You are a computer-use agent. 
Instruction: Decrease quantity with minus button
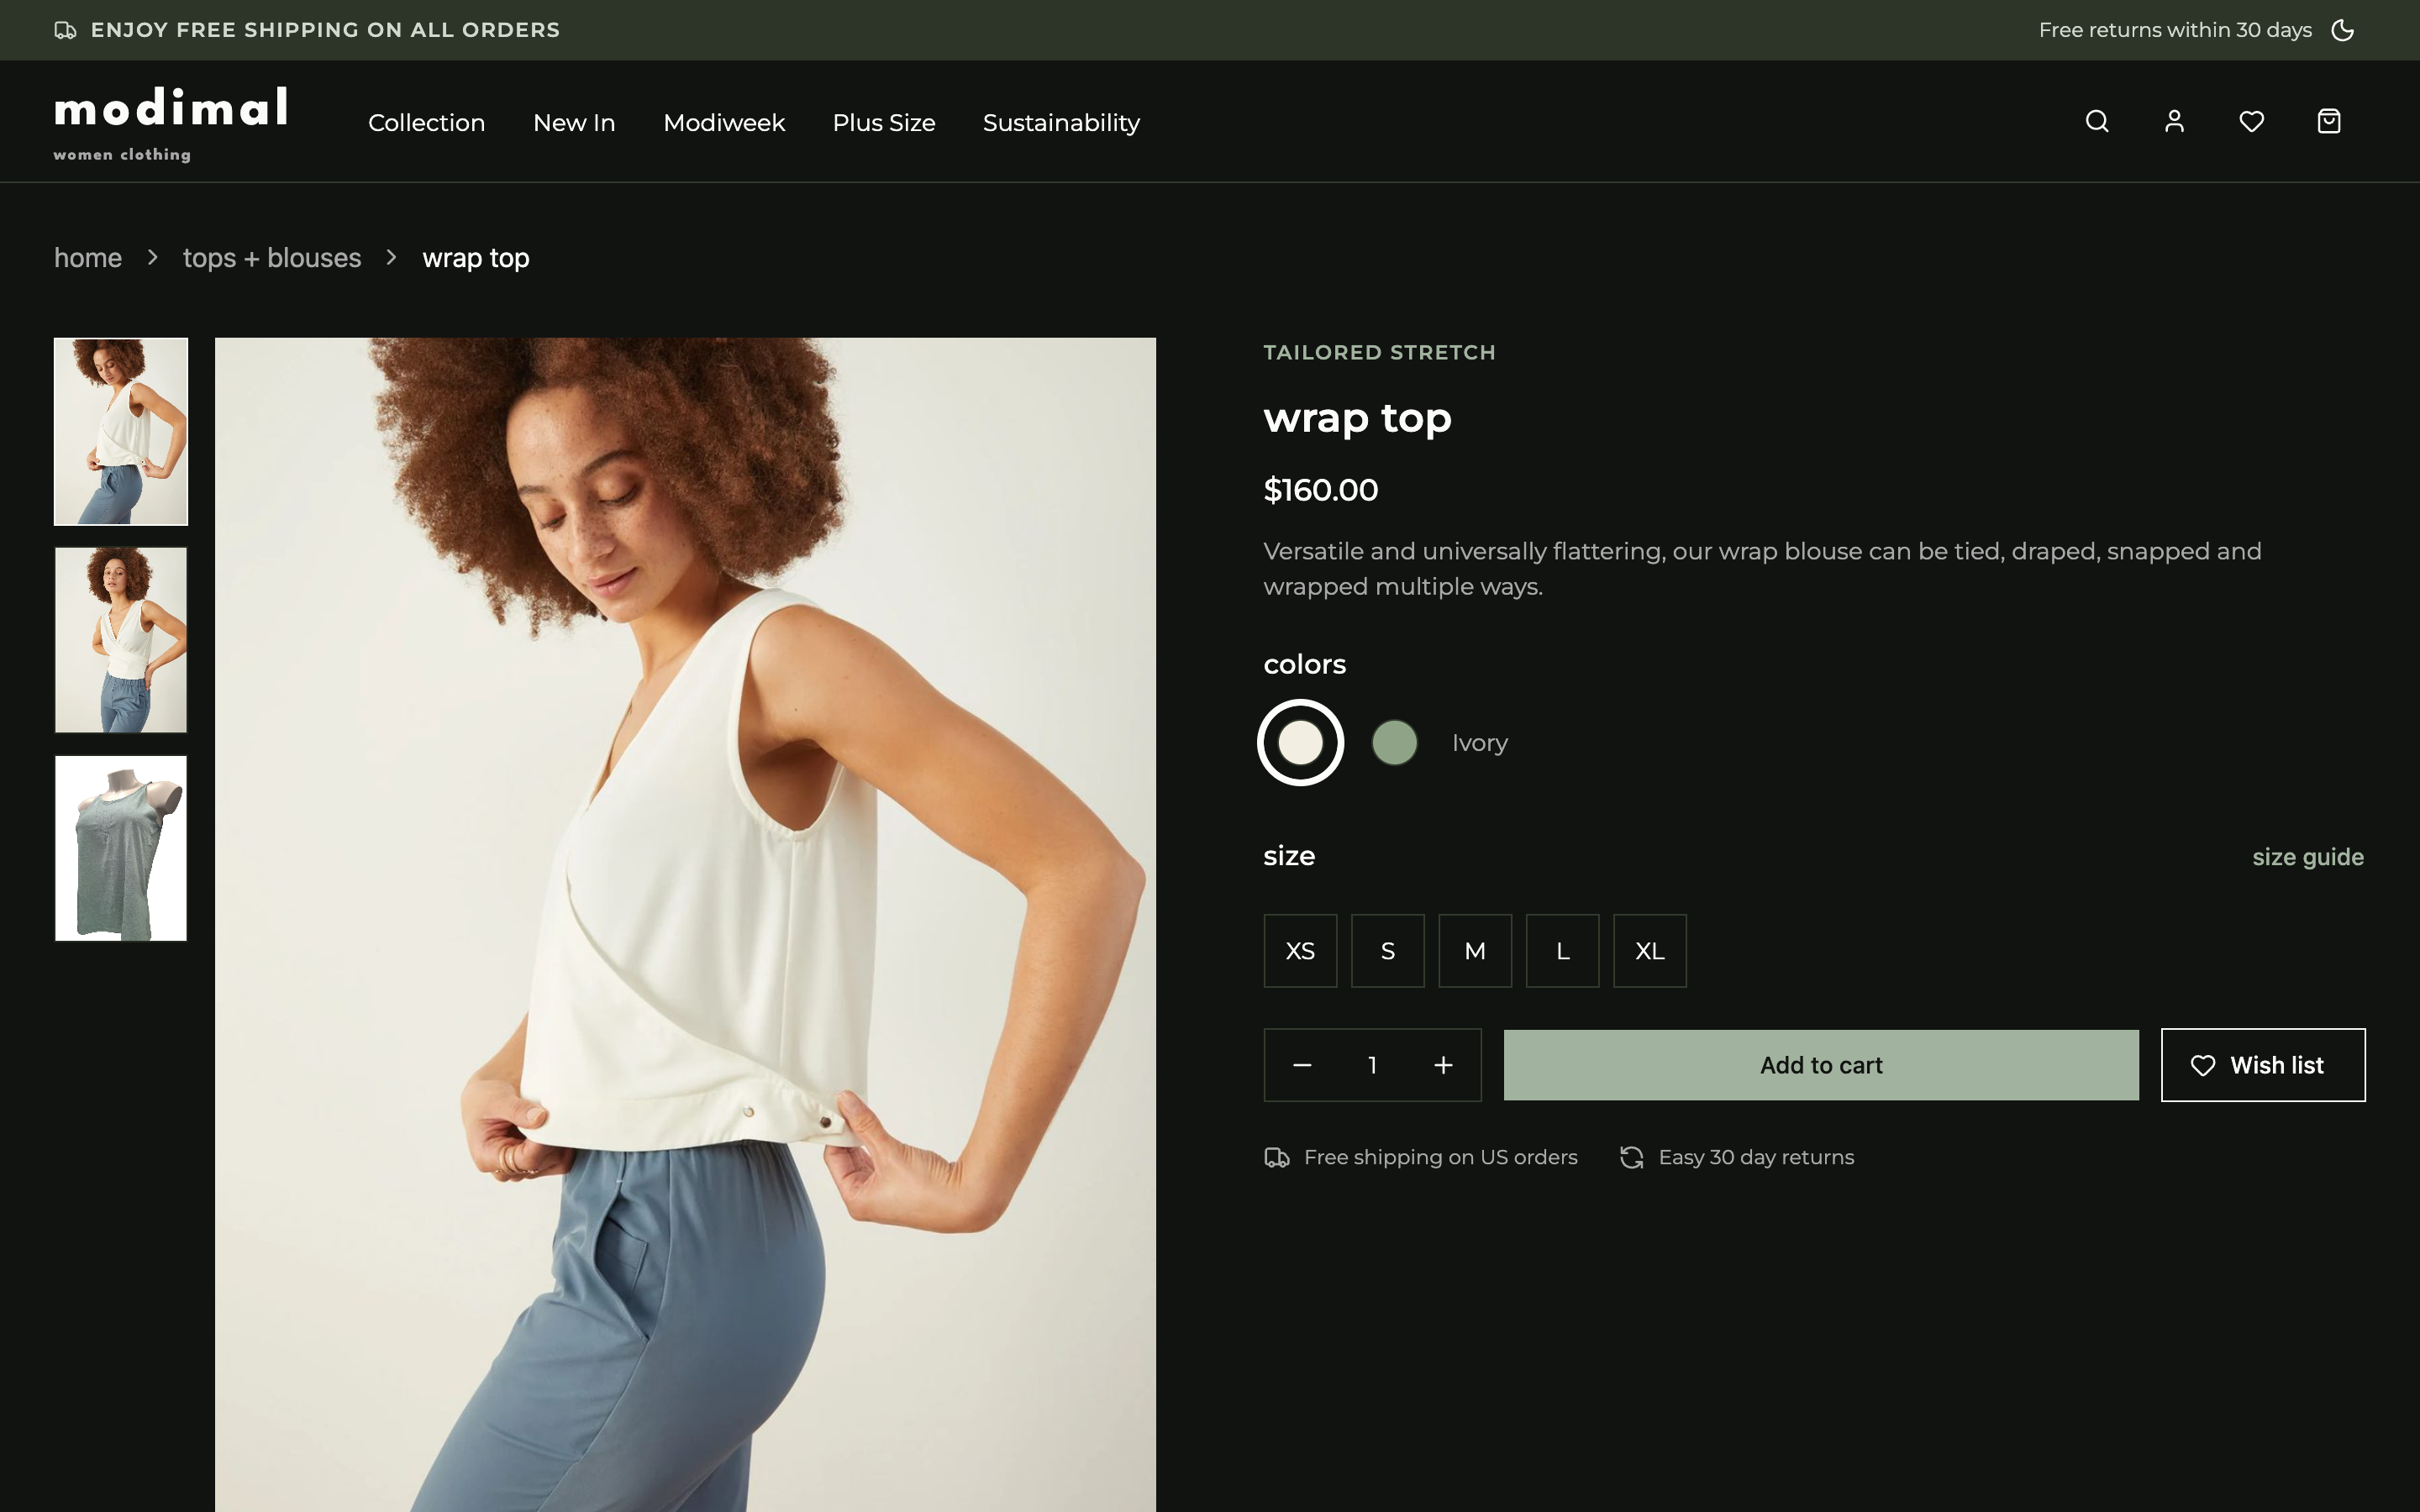pyautogui.click(x=1302, y=1065)
